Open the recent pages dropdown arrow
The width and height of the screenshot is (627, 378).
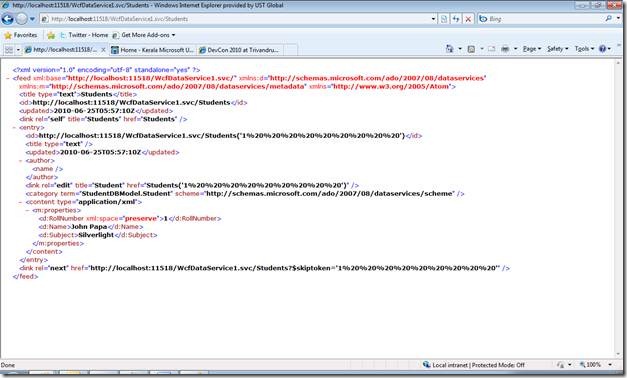point(32,19)
